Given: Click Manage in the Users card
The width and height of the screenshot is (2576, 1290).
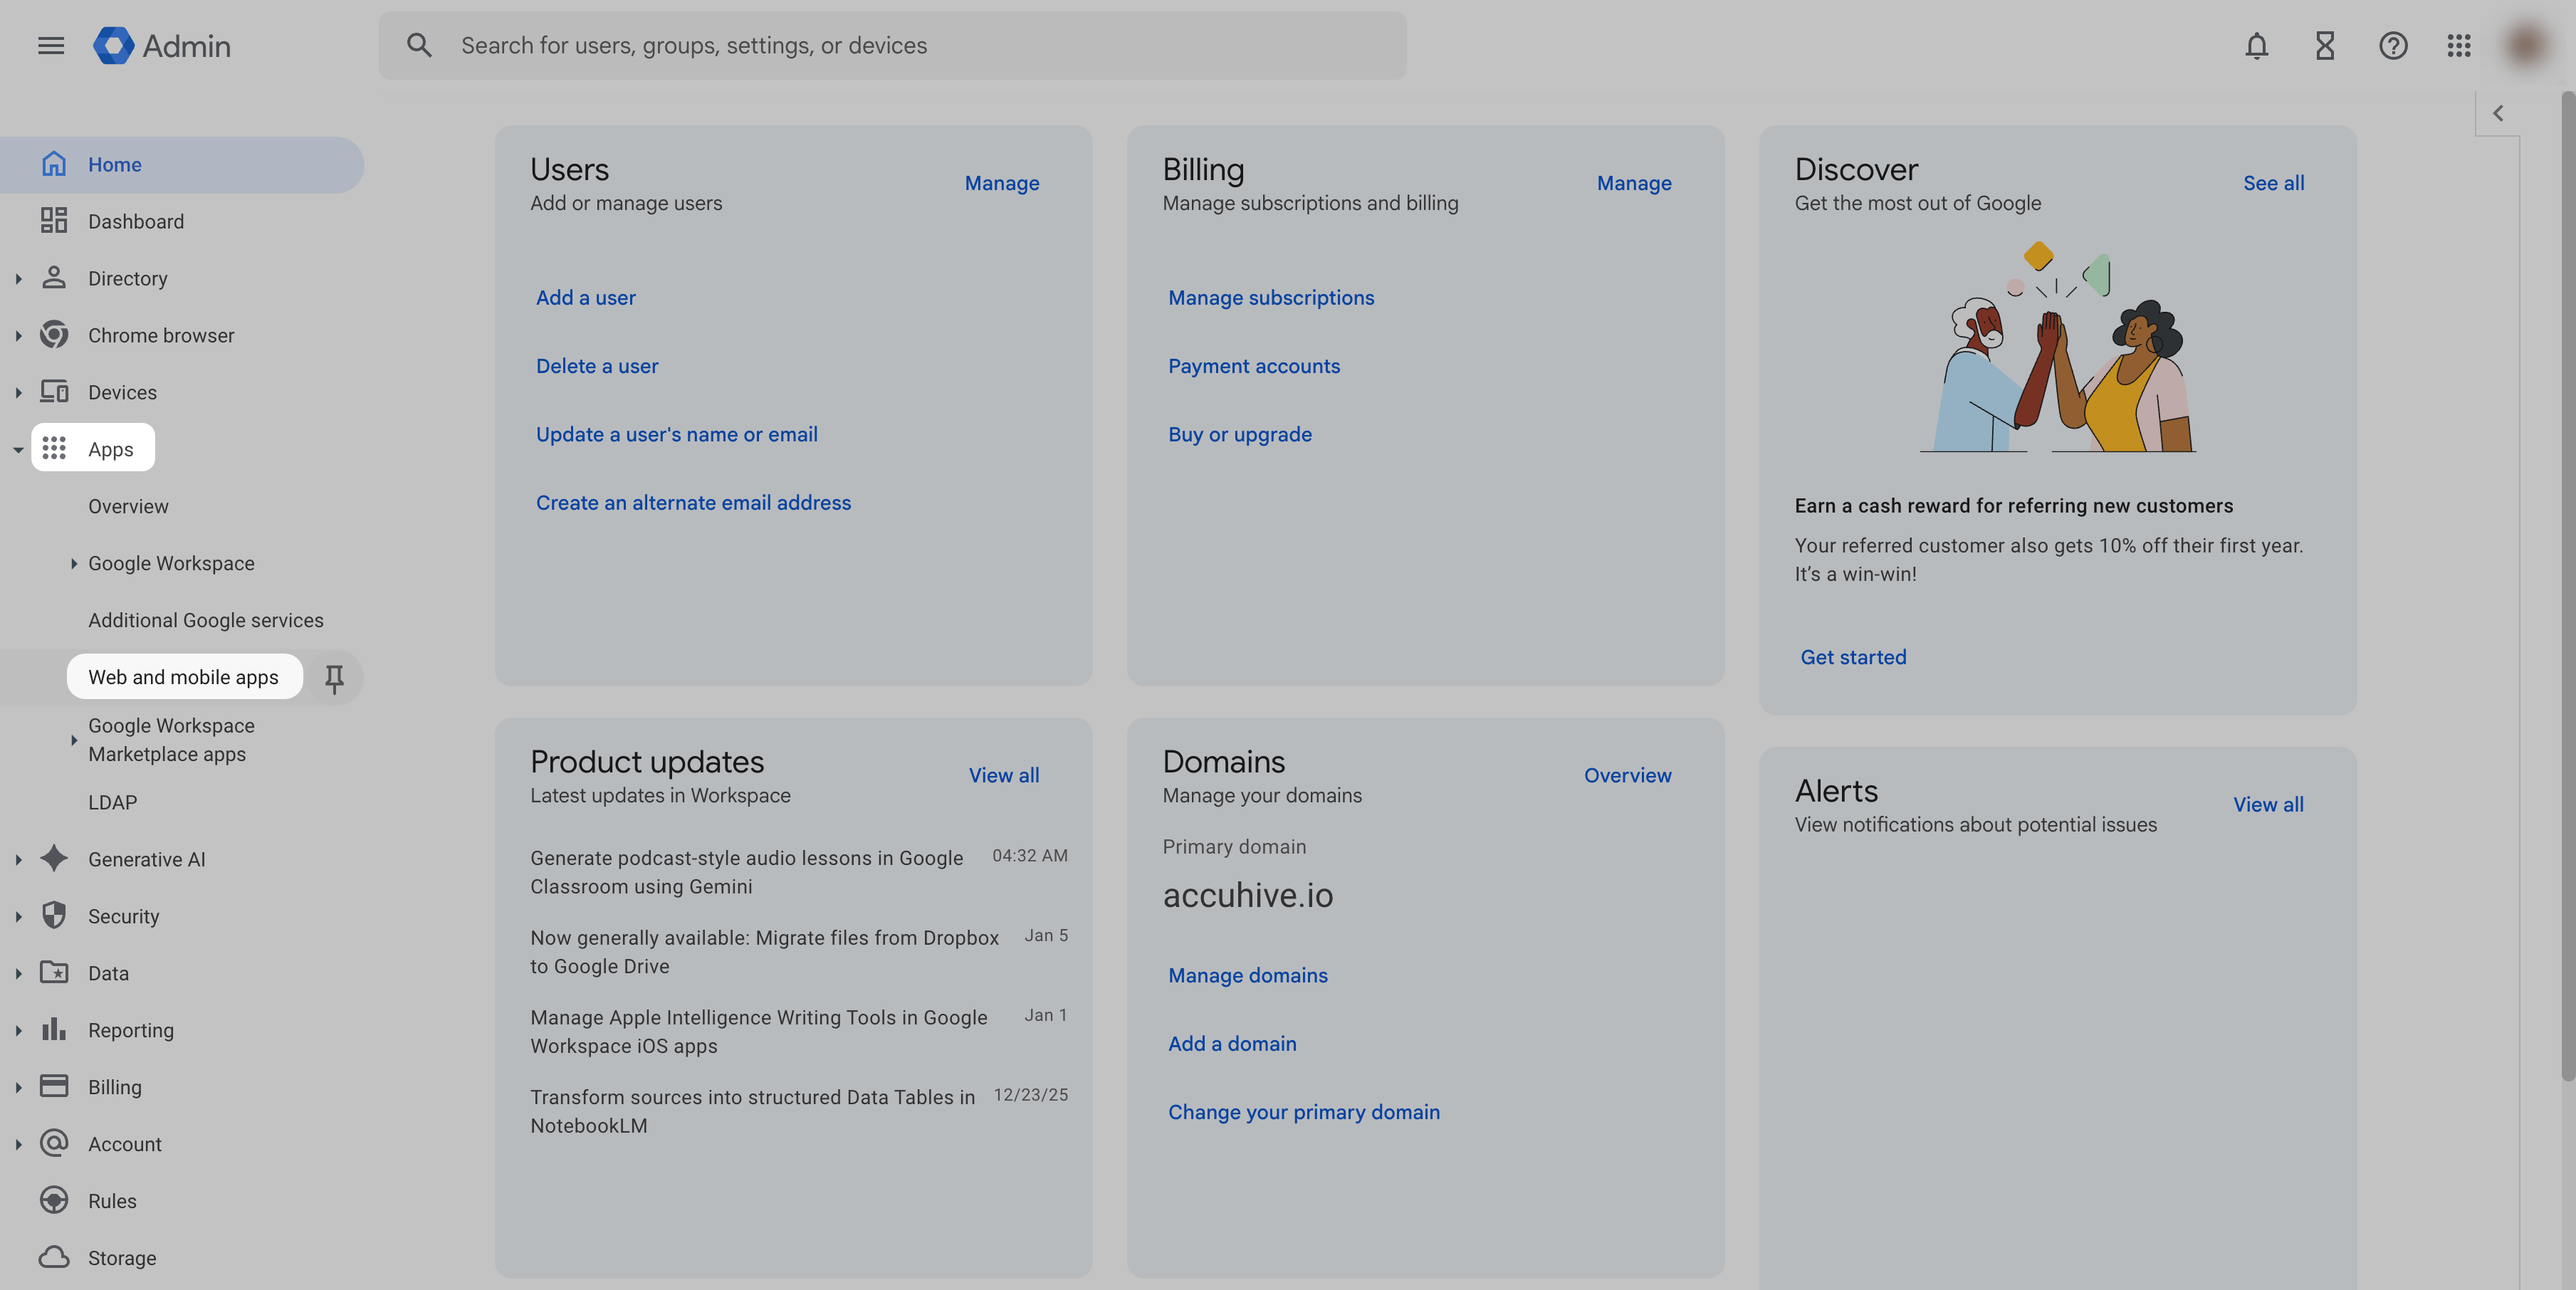Looking at the screenshot, I should (x=1001, y=183).
